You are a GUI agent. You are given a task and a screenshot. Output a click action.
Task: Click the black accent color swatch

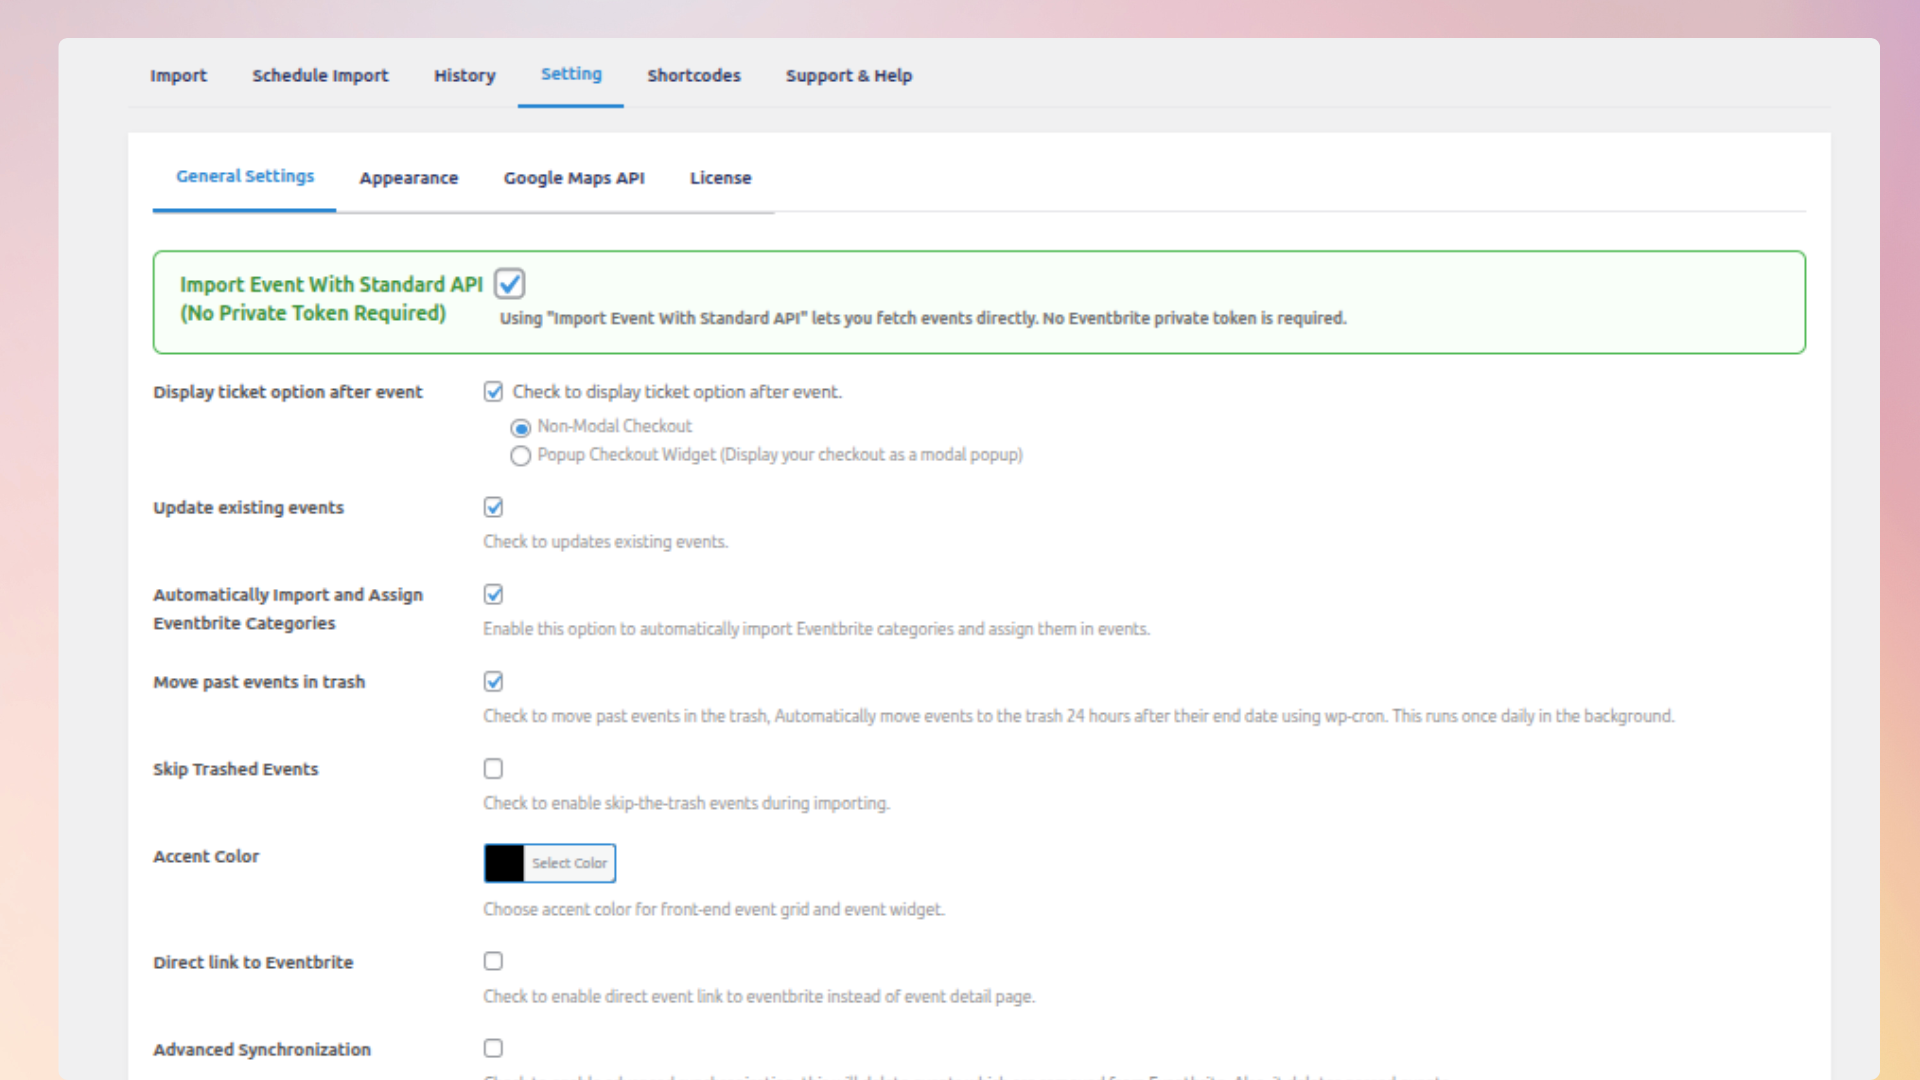point(504,863)
